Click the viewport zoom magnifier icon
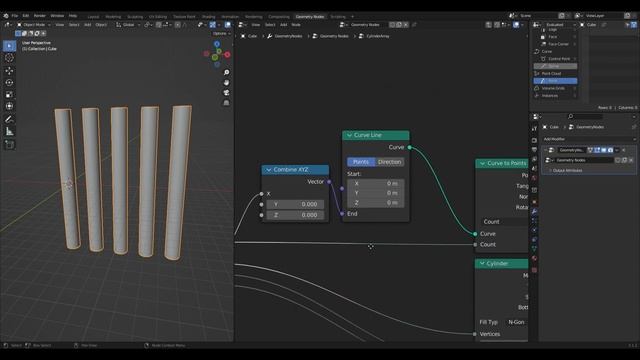 226,72
